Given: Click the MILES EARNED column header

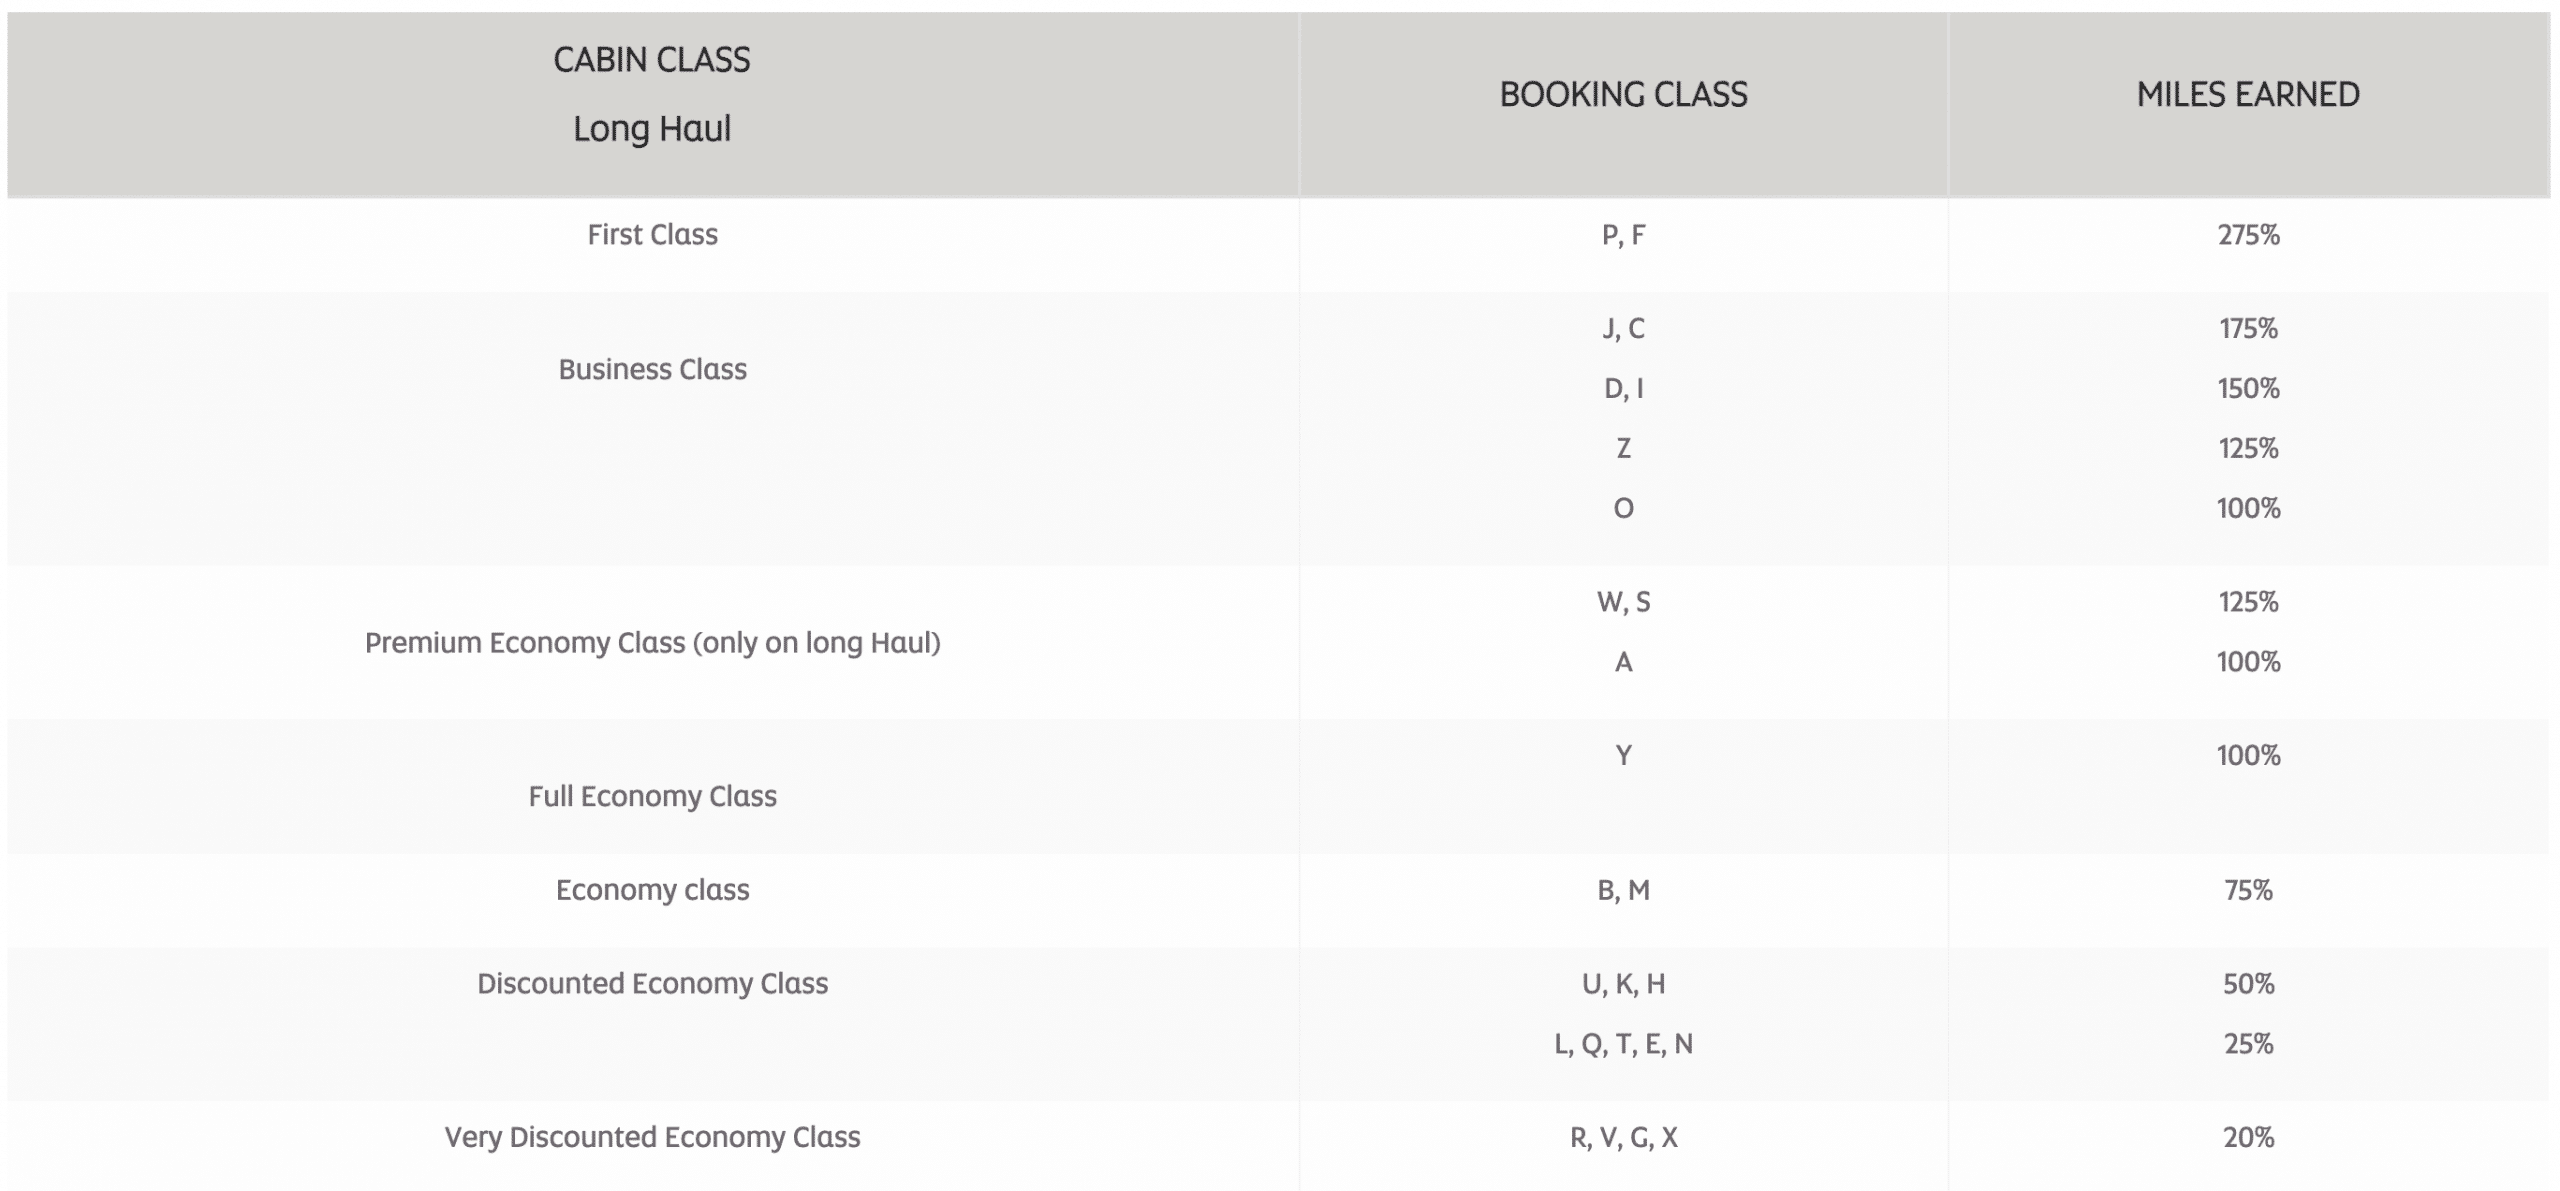Looking at the screenshot, I should tap(2248, 95).
